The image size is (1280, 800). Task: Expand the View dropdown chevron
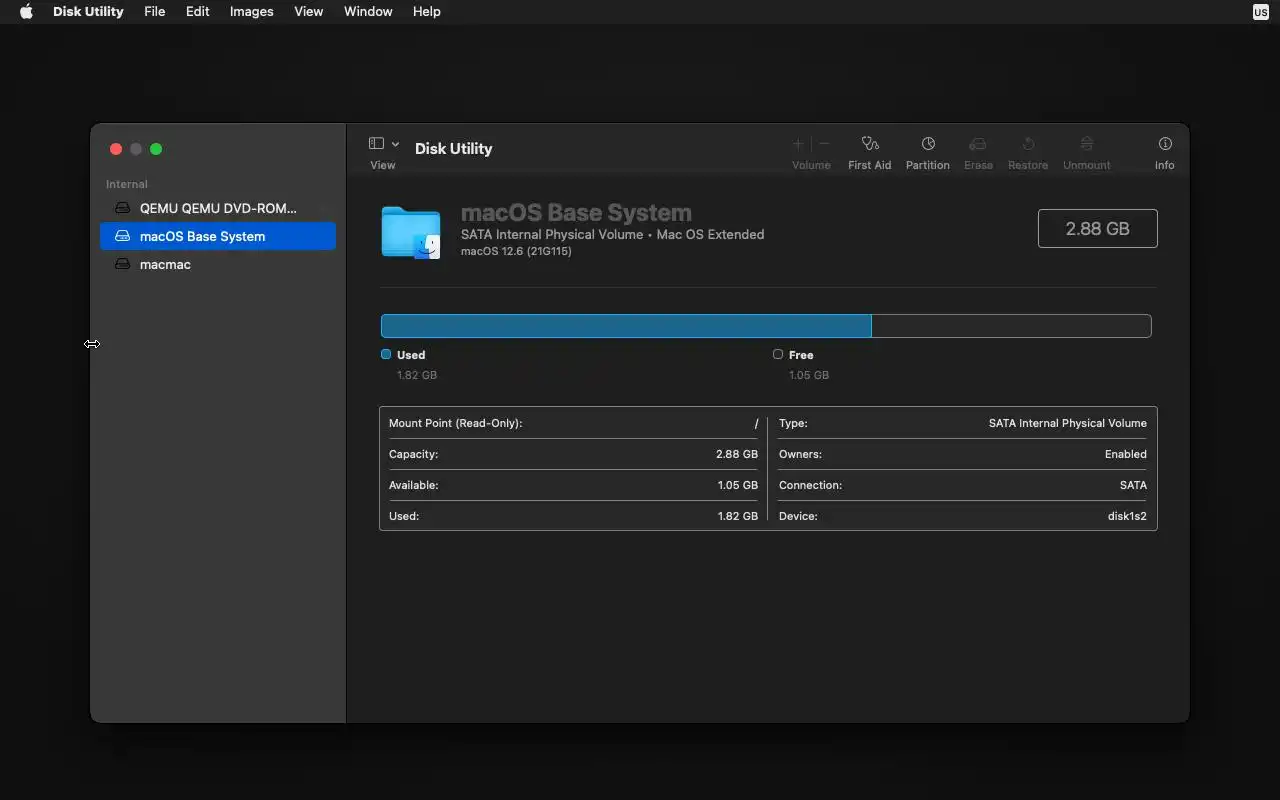pos(395,144)
